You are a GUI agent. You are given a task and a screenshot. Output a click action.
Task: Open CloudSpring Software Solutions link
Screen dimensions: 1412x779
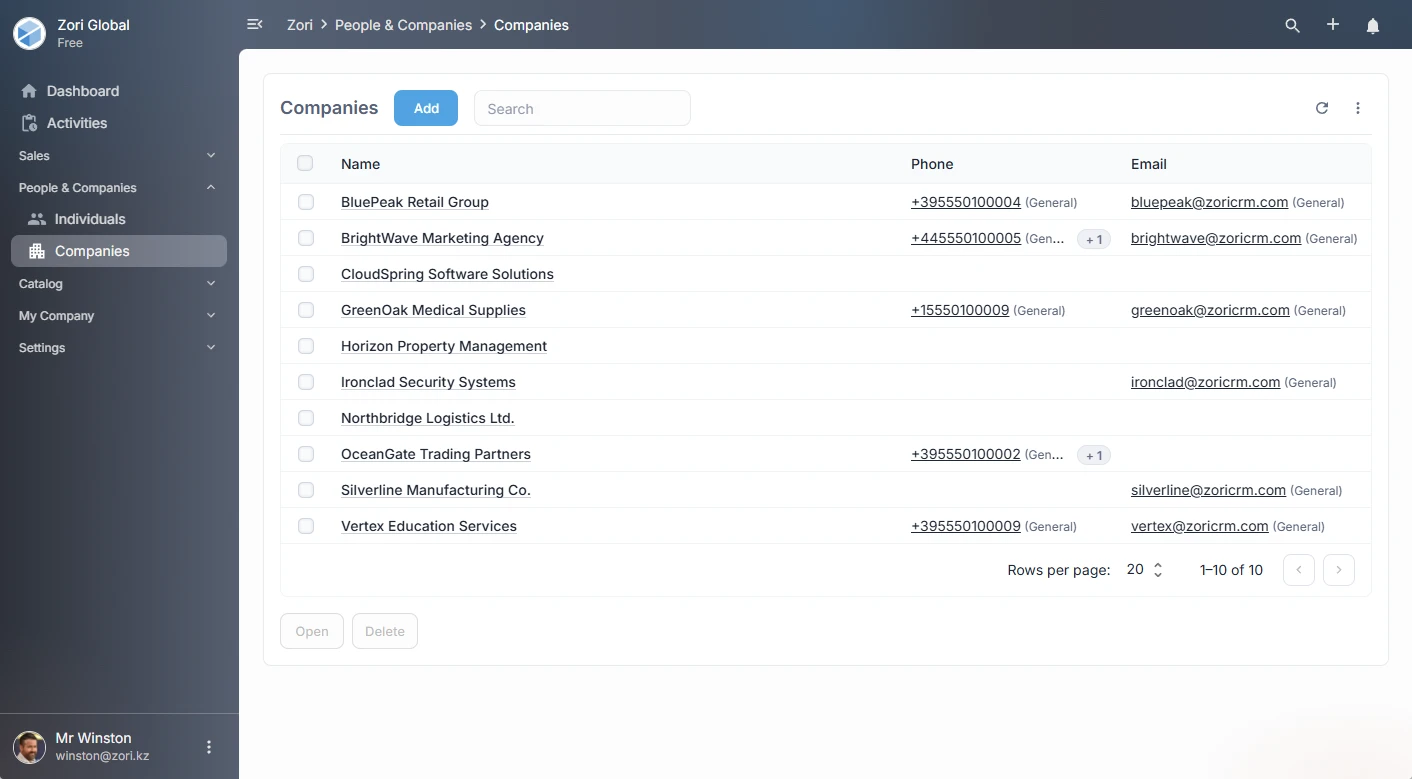[x=447, y=274]
